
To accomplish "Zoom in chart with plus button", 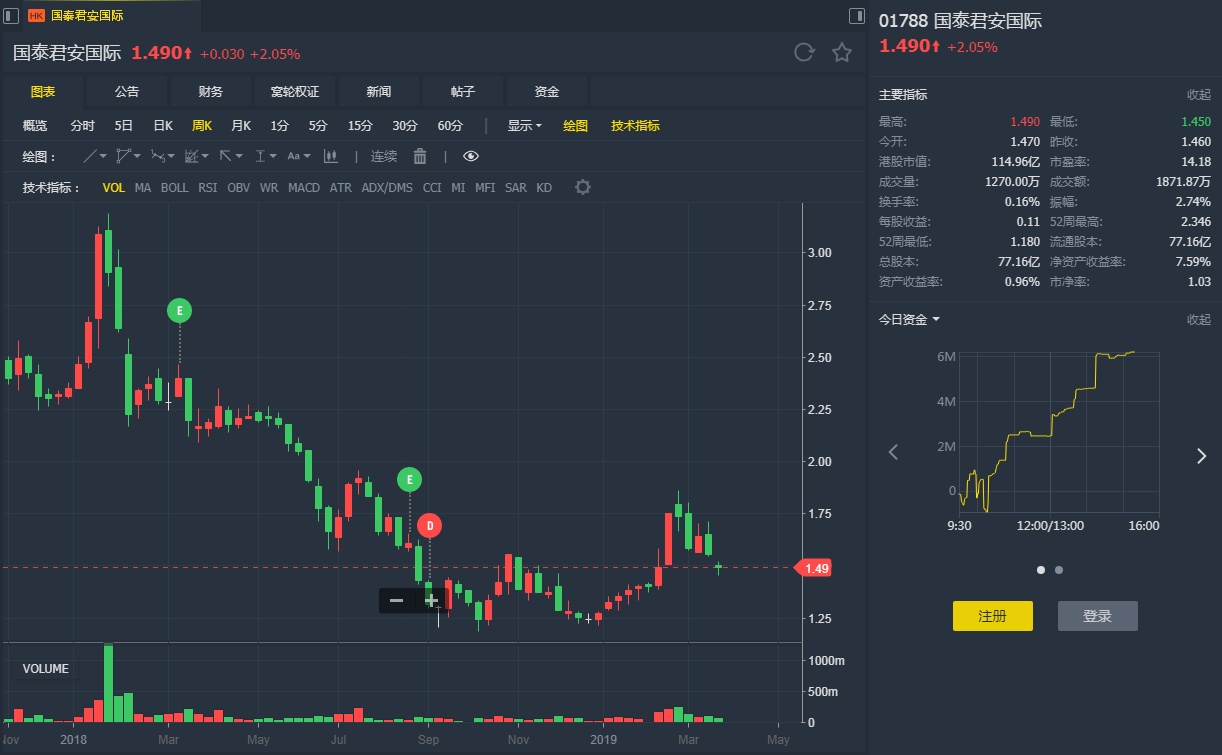I will click(x=431, y=600).
